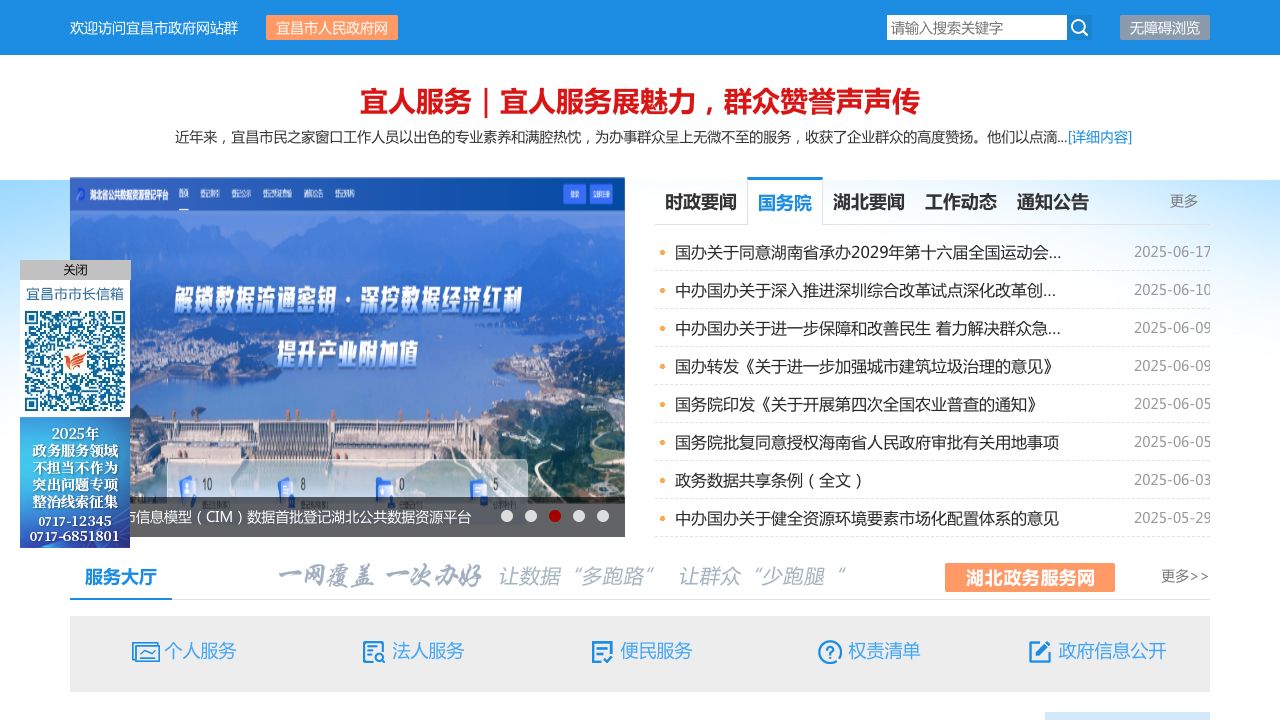Click the keyword search input field

[976, 28]
